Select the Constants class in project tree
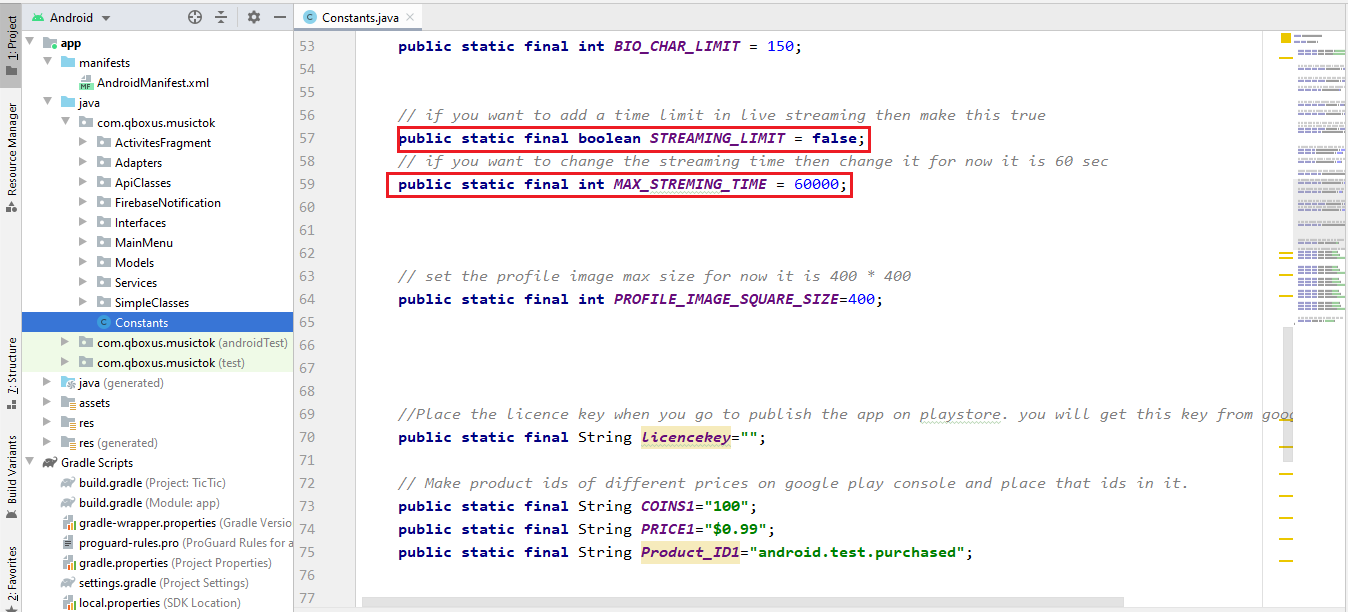The height and width of the screenshot is (612, 1348). click(x=141, y=323)
